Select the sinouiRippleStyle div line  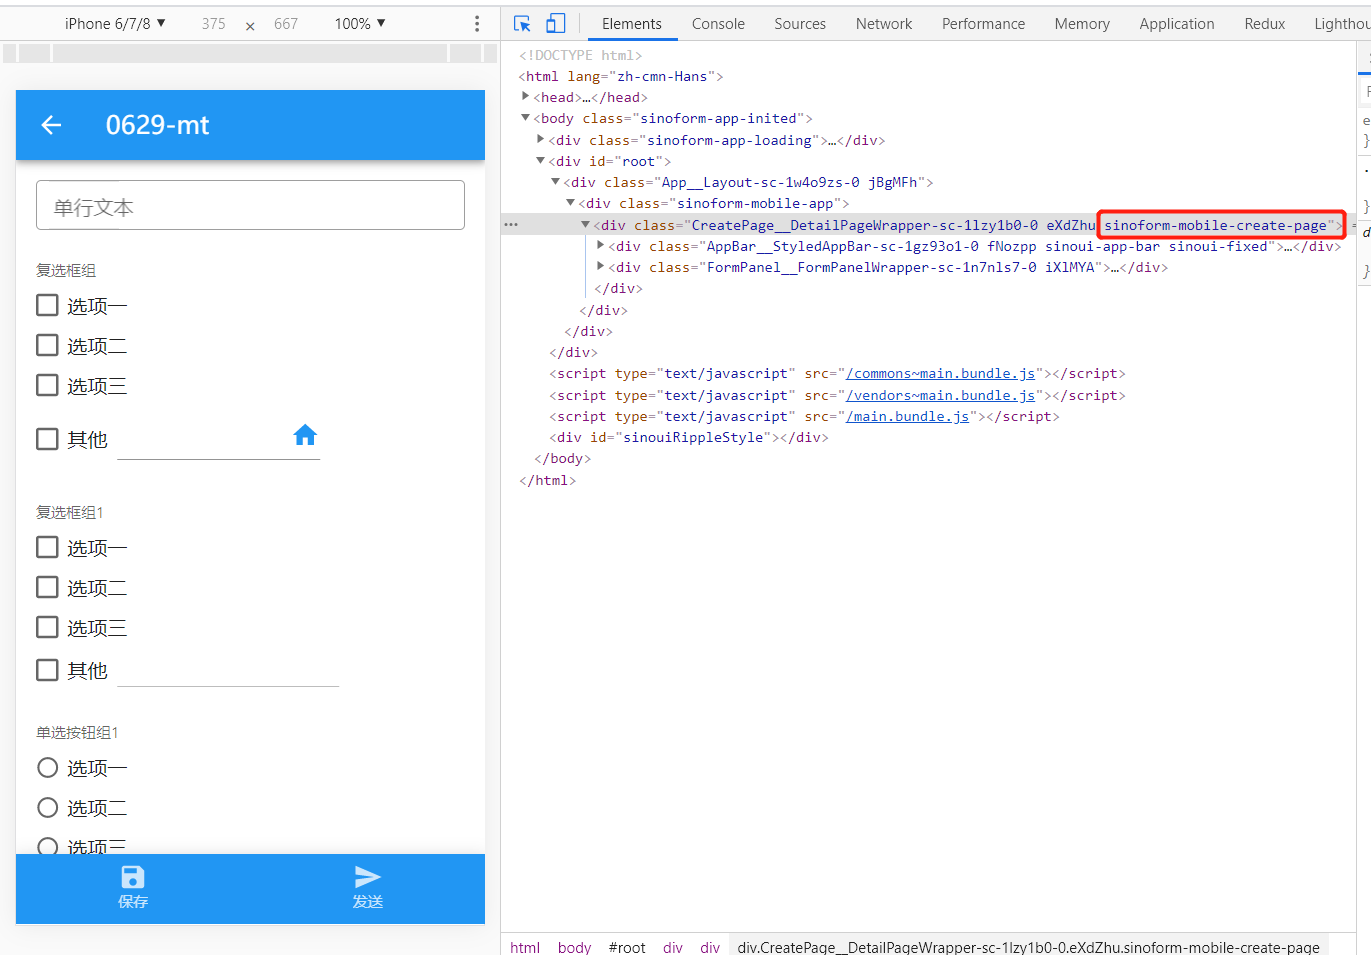pos(688,438)
